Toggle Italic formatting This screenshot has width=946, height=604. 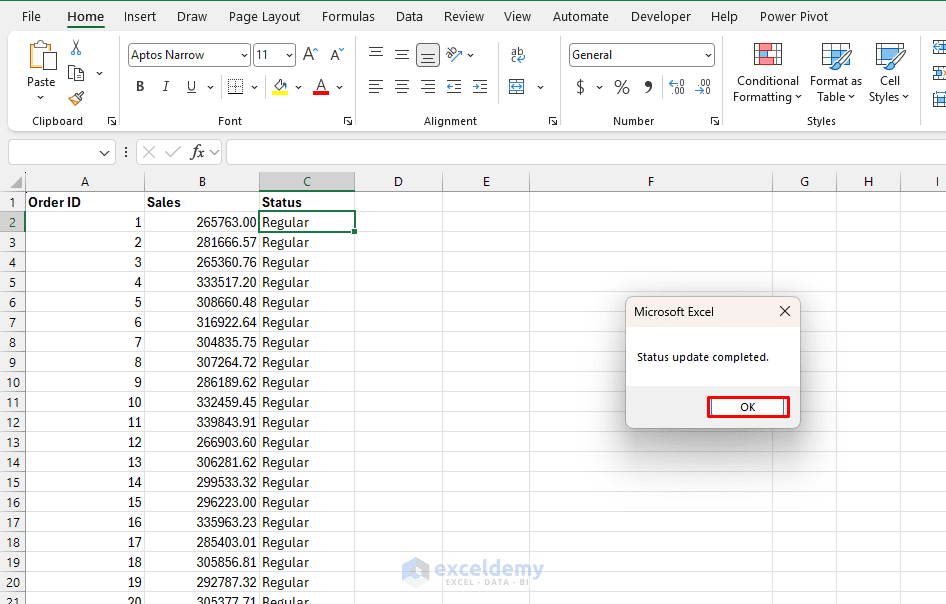pos(166,87)
